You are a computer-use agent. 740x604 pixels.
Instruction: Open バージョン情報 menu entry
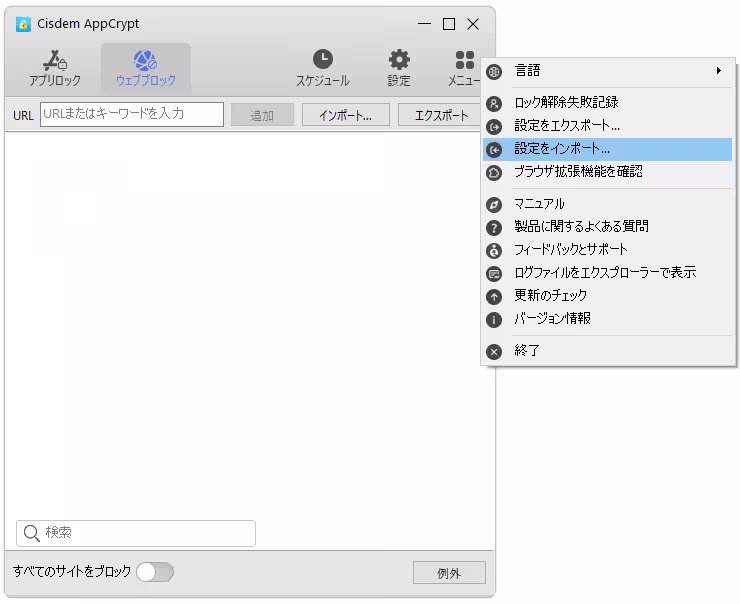(608, 319)
